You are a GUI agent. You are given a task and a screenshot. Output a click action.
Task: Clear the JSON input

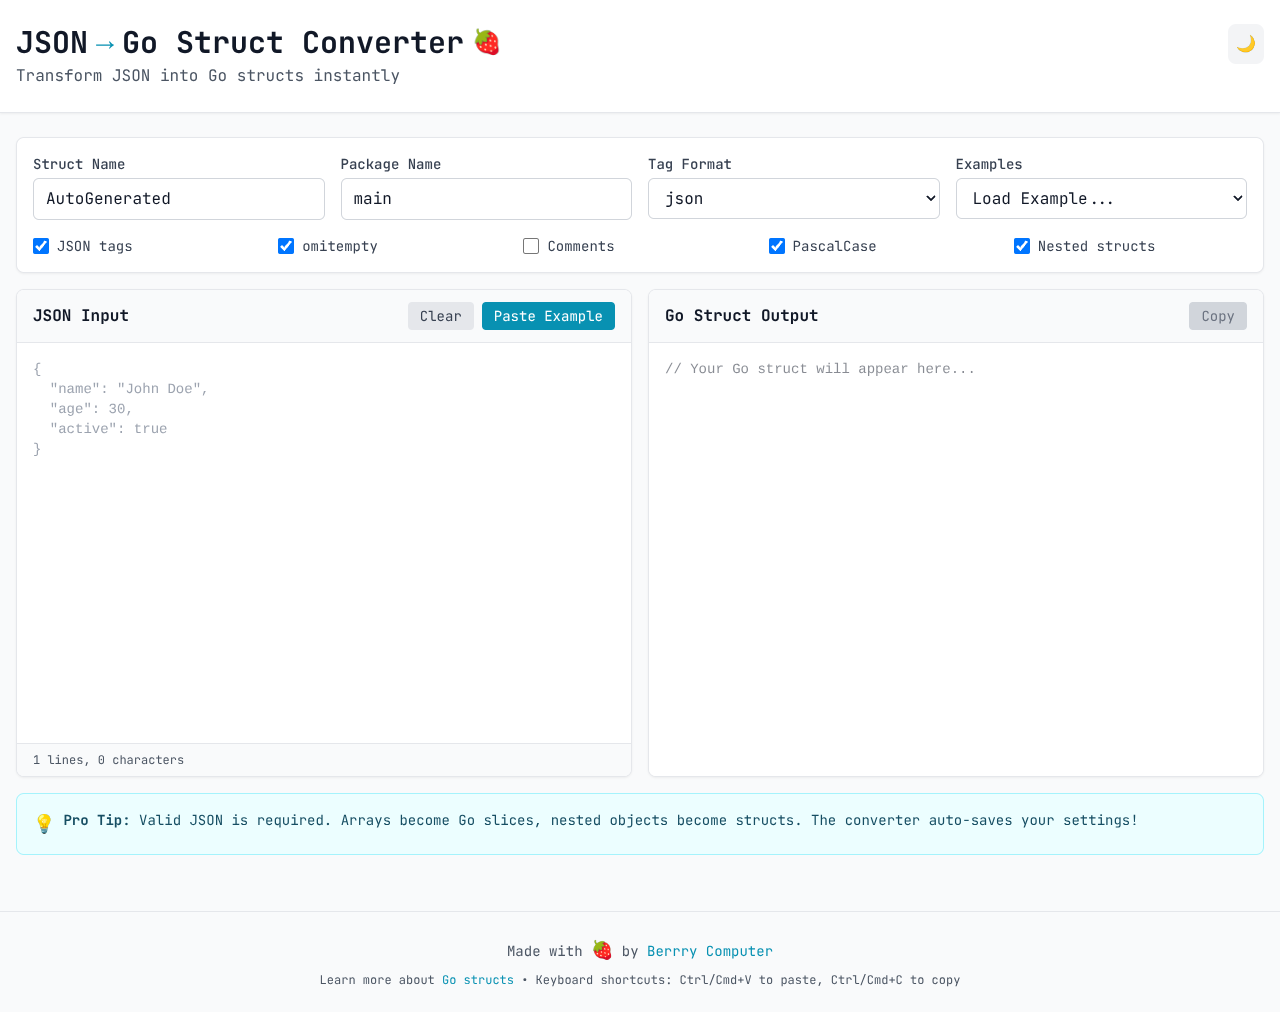pyautogui.click(x=440, y=316)
